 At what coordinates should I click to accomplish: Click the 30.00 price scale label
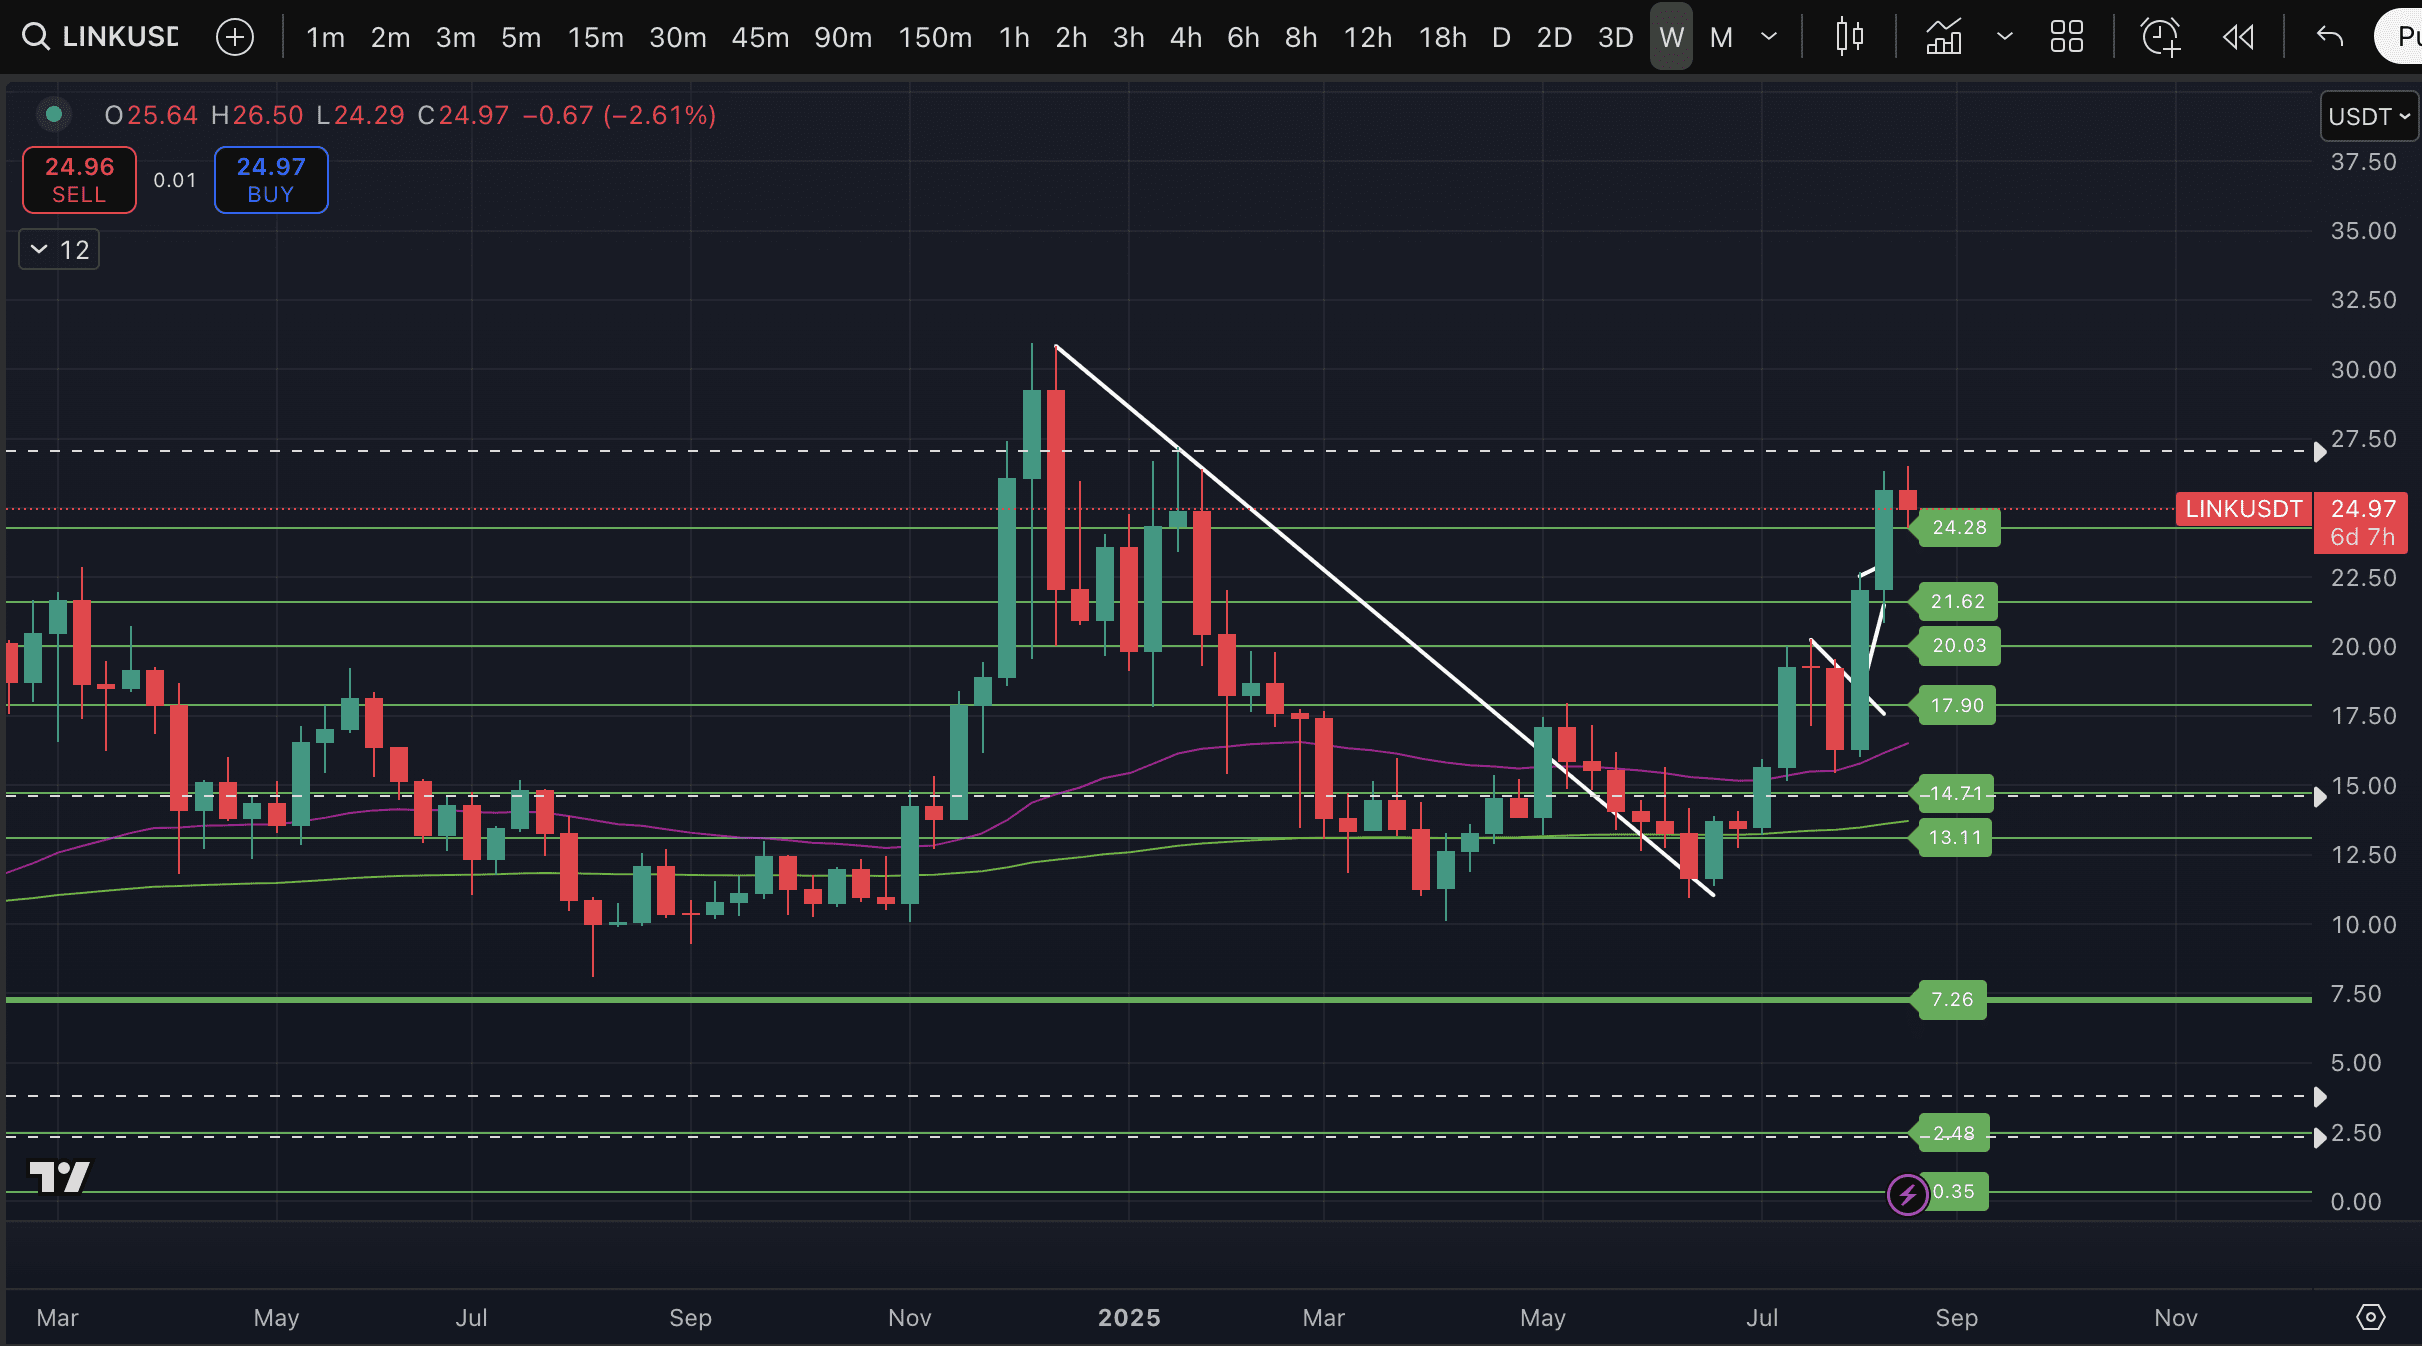tap(2363, 369)
